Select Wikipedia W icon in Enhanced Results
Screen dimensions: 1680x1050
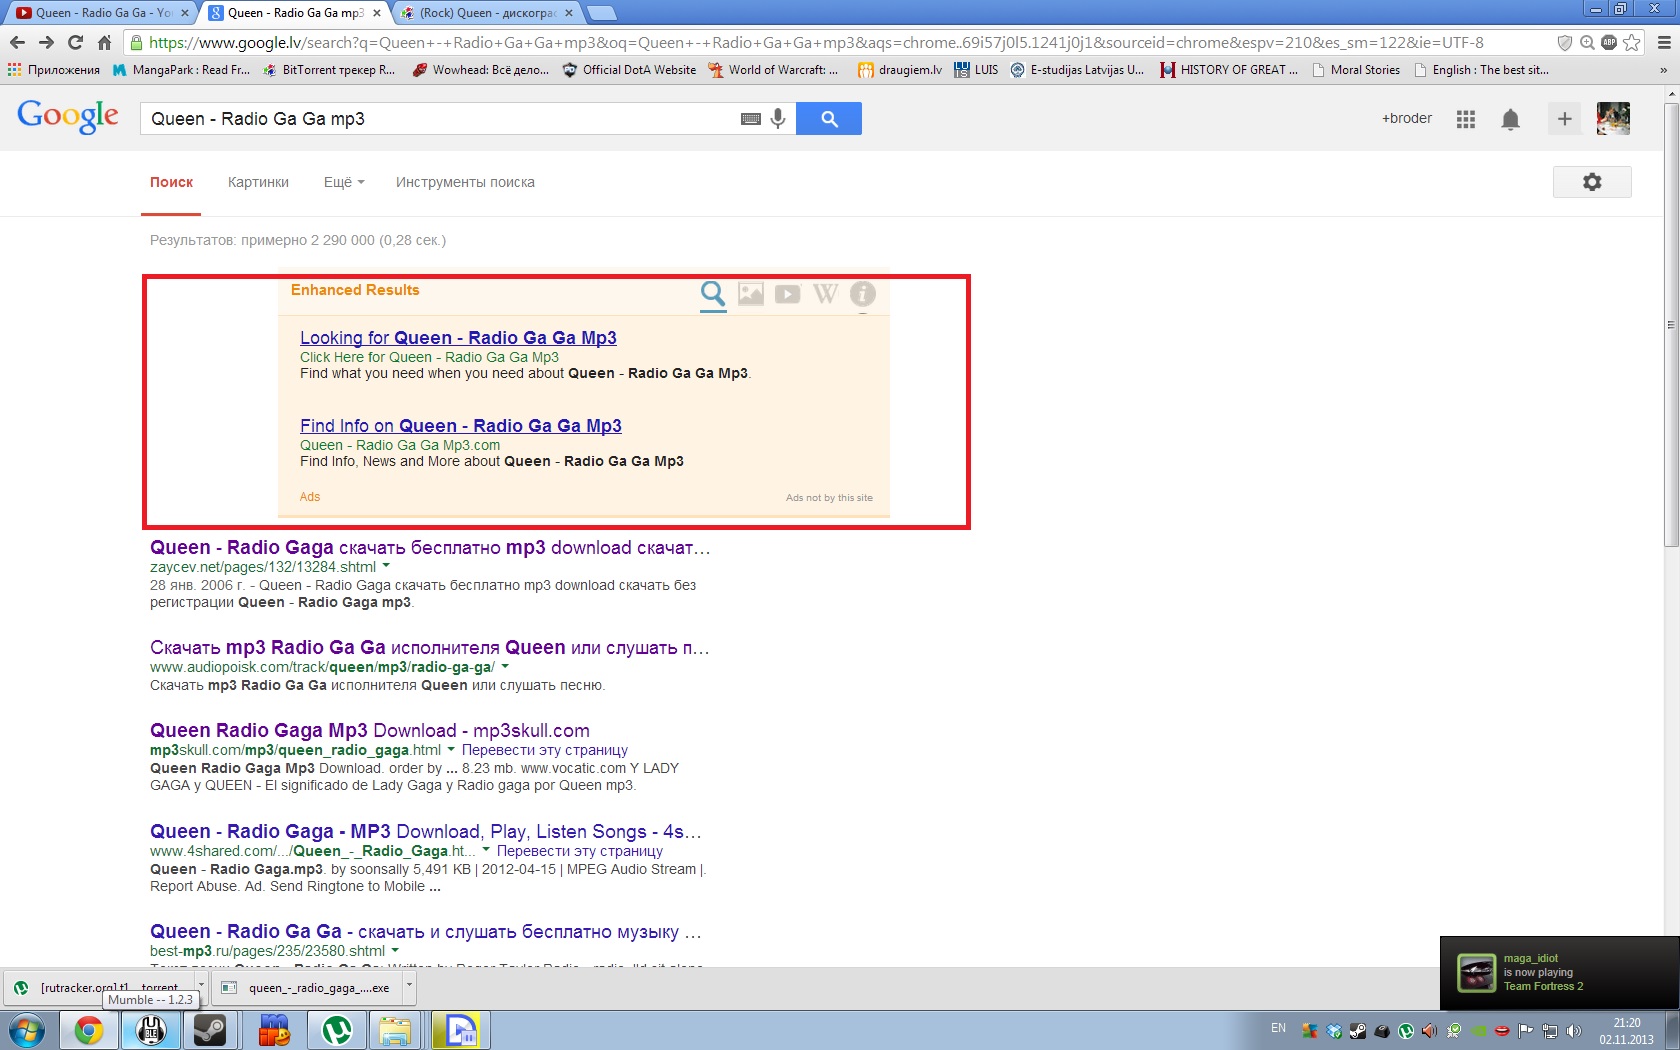coord(825,293)
